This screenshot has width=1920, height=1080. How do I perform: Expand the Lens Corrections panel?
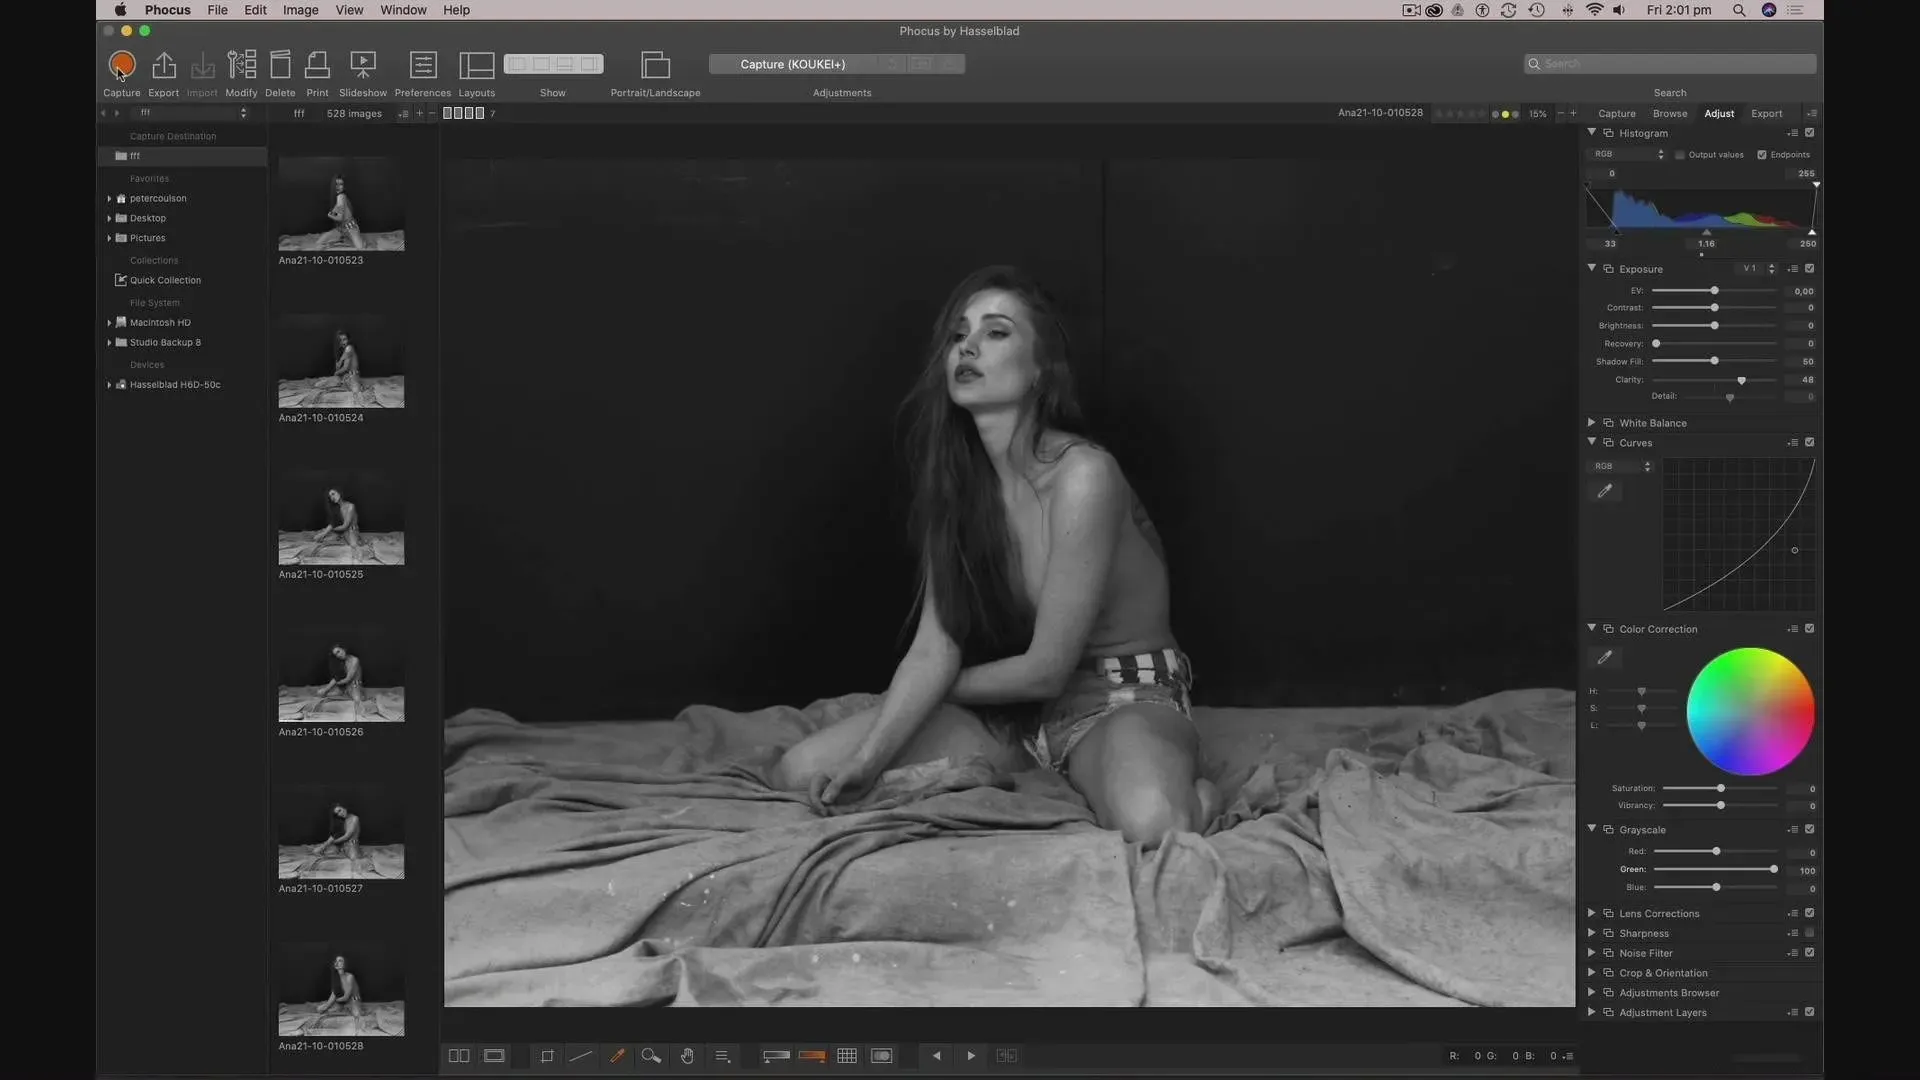point(1591,913)
